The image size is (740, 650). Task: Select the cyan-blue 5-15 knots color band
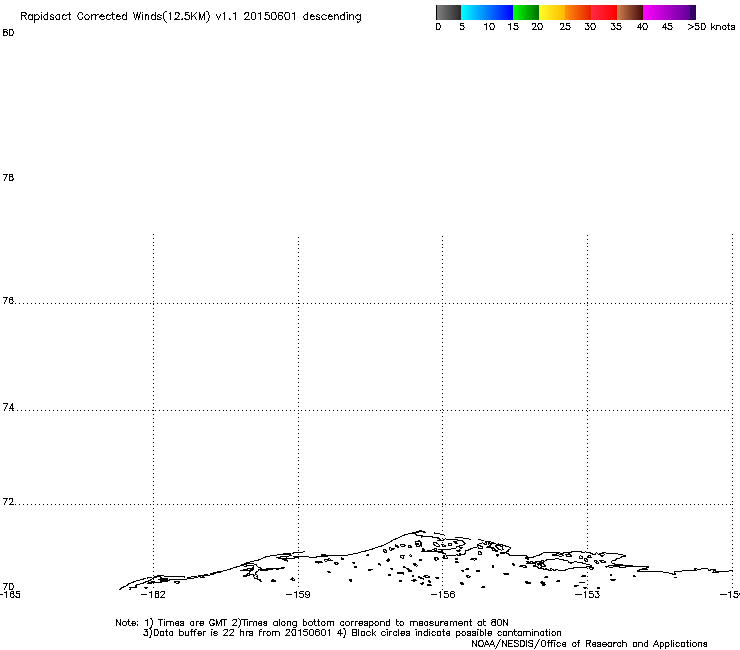[x=487, y=12]
